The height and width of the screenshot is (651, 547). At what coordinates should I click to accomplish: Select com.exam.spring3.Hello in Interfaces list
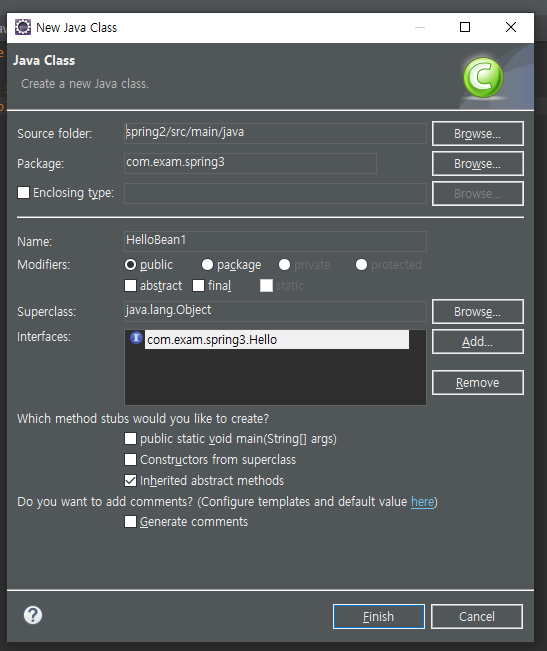276,340
